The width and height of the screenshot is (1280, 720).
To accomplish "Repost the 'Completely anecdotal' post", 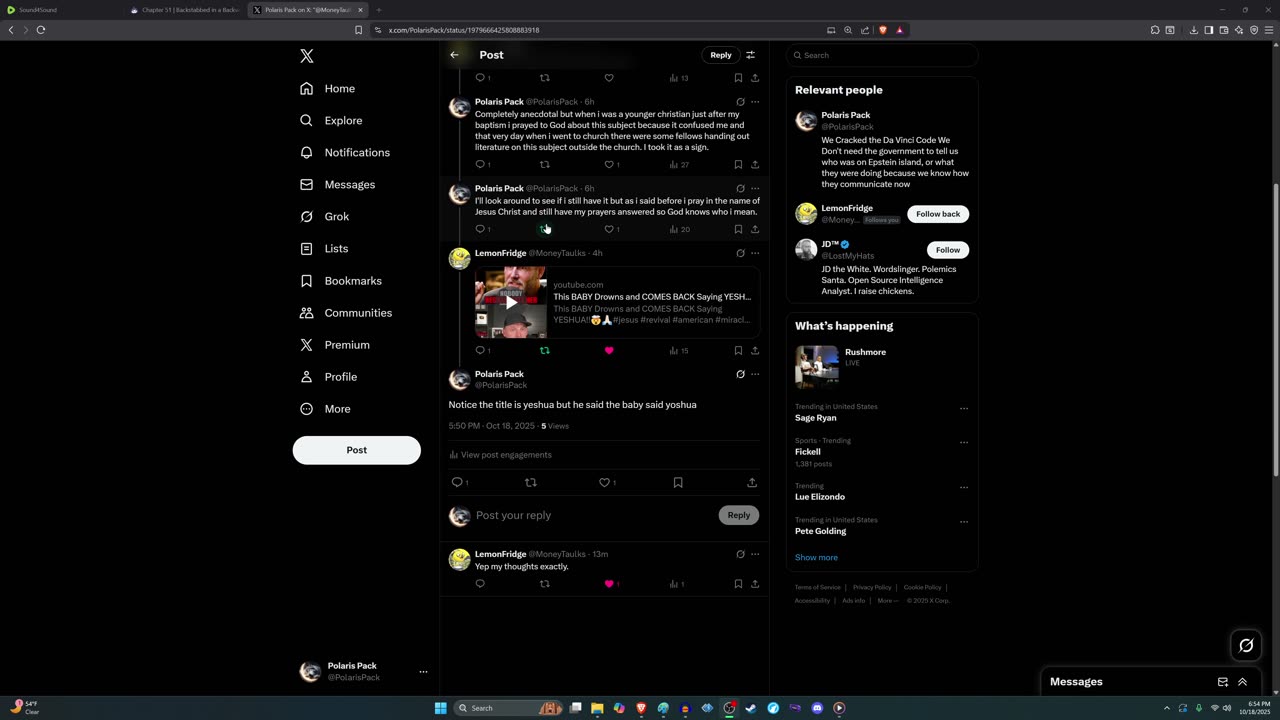I will click(x=545, y=164).
